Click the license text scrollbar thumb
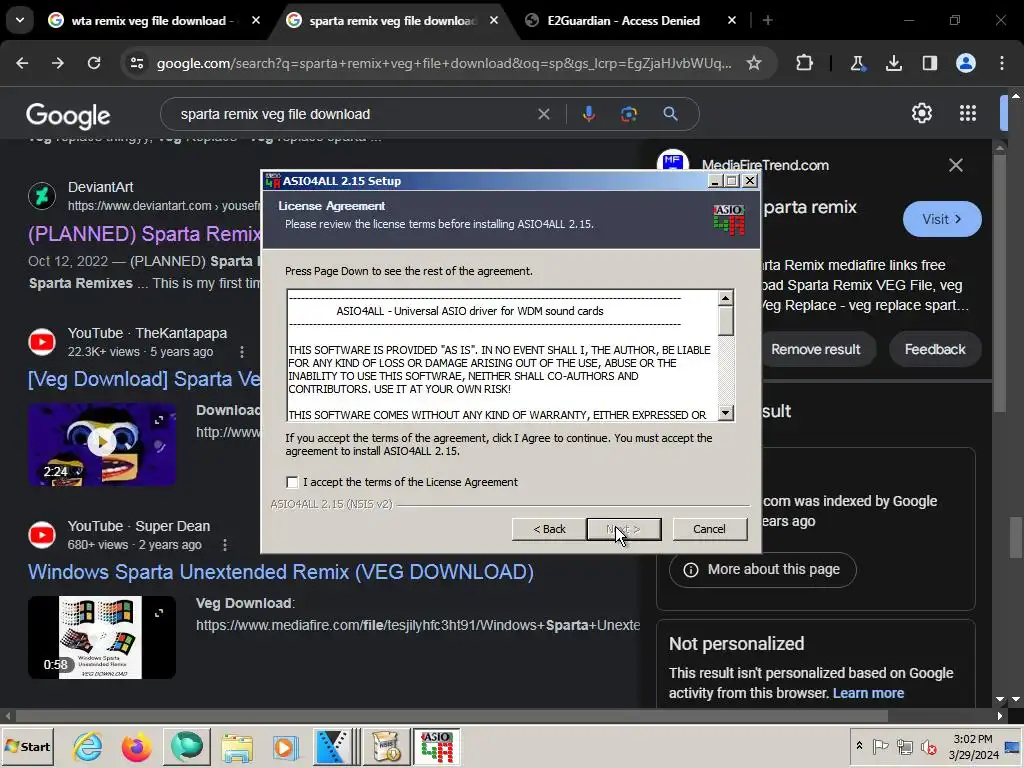The height and width of the screenshot is (768, 1024). (726, 321)
